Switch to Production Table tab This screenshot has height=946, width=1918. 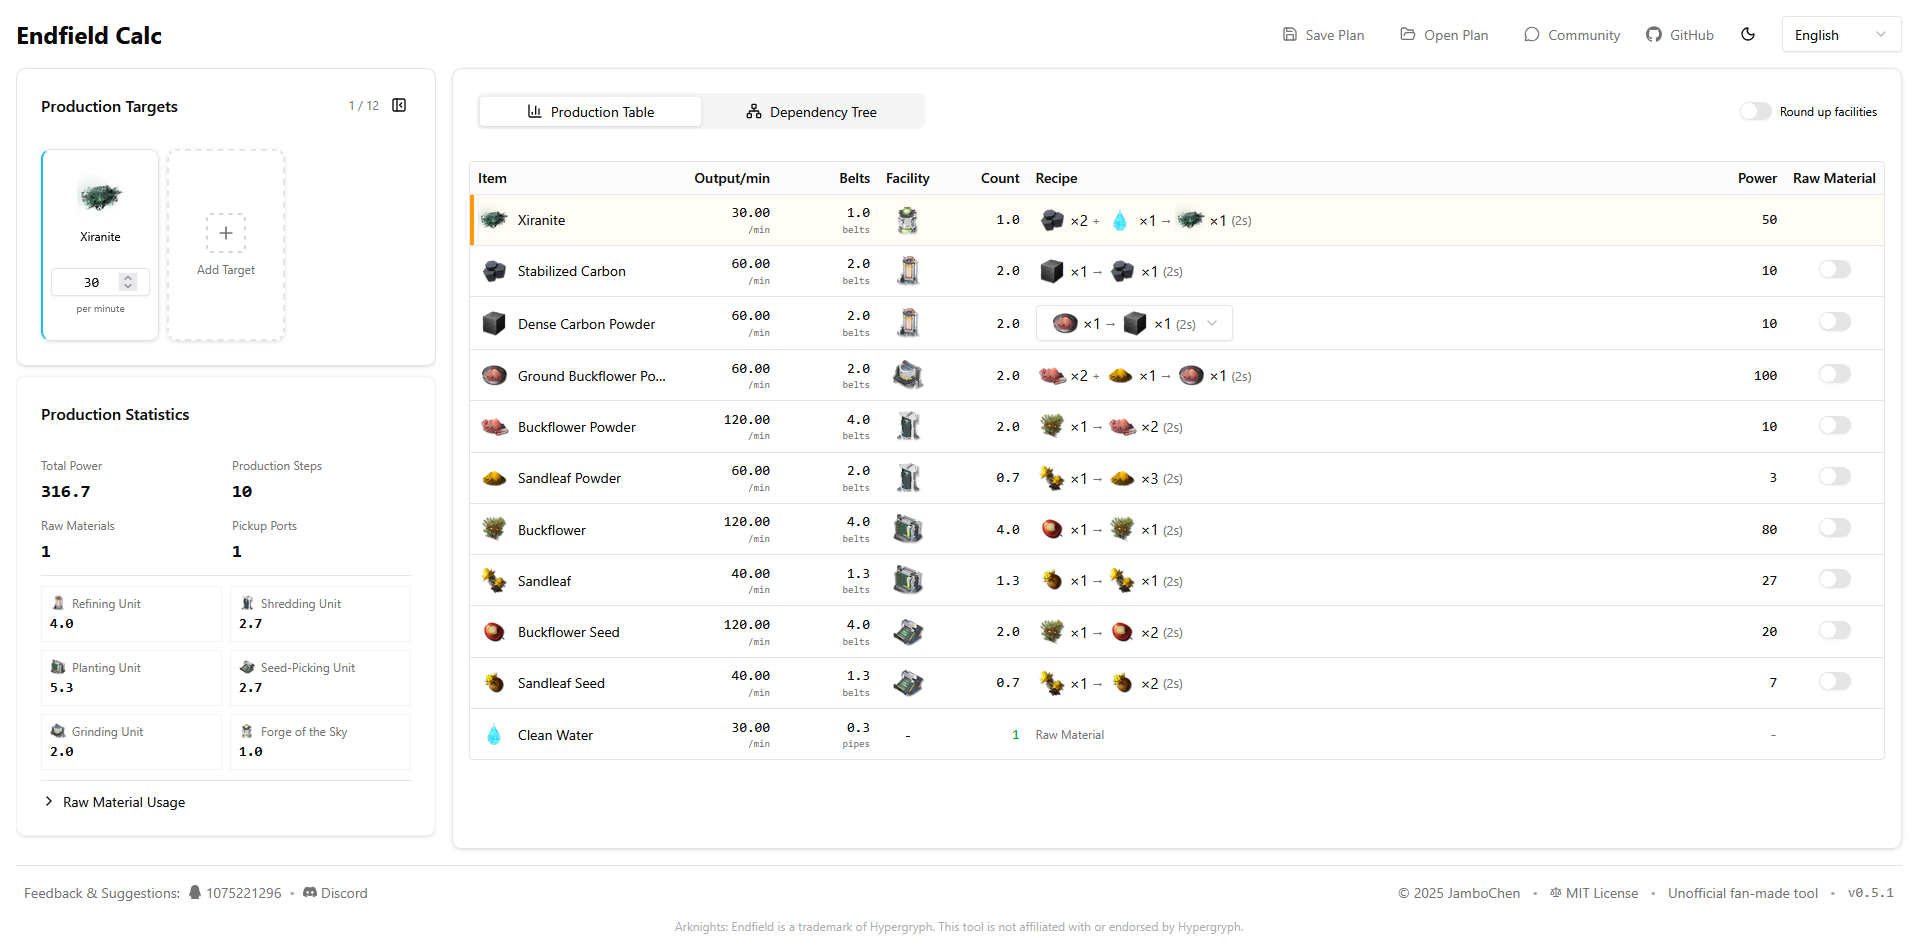pyautogui.click(x=591, y=112)
